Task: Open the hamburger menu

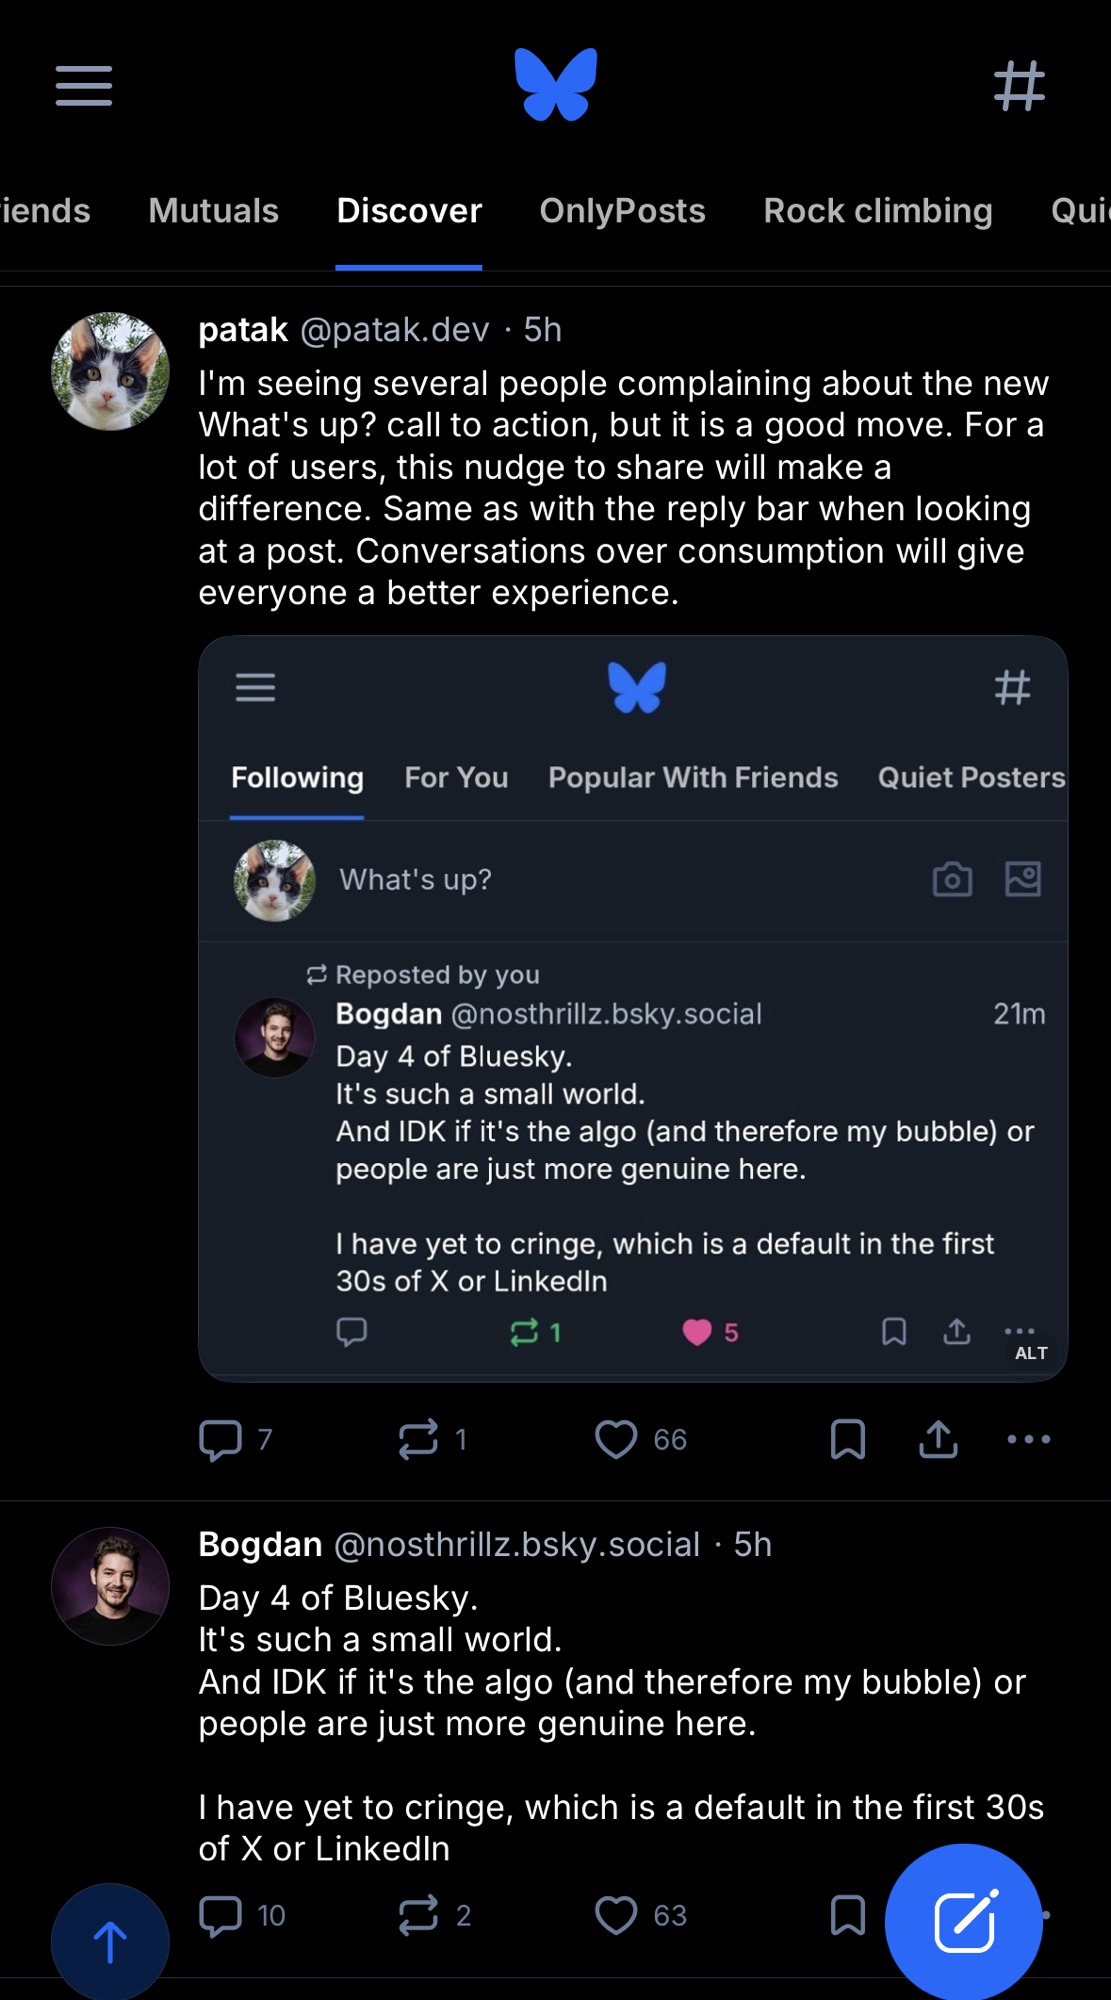Action: pyautogui.click(x=84, y=86)
